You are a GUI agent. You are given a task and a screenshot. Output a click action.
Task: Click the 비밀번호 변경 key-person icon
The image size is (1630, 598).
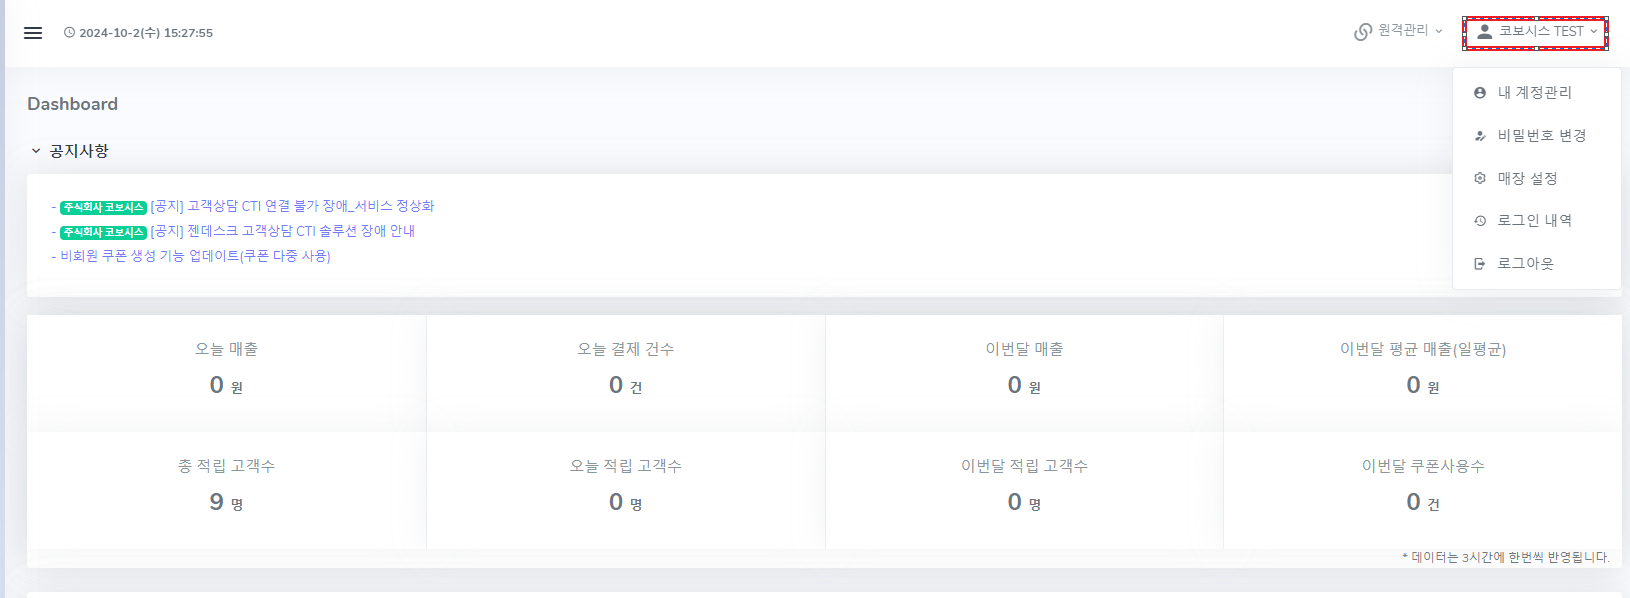[x=1480, y=136]
